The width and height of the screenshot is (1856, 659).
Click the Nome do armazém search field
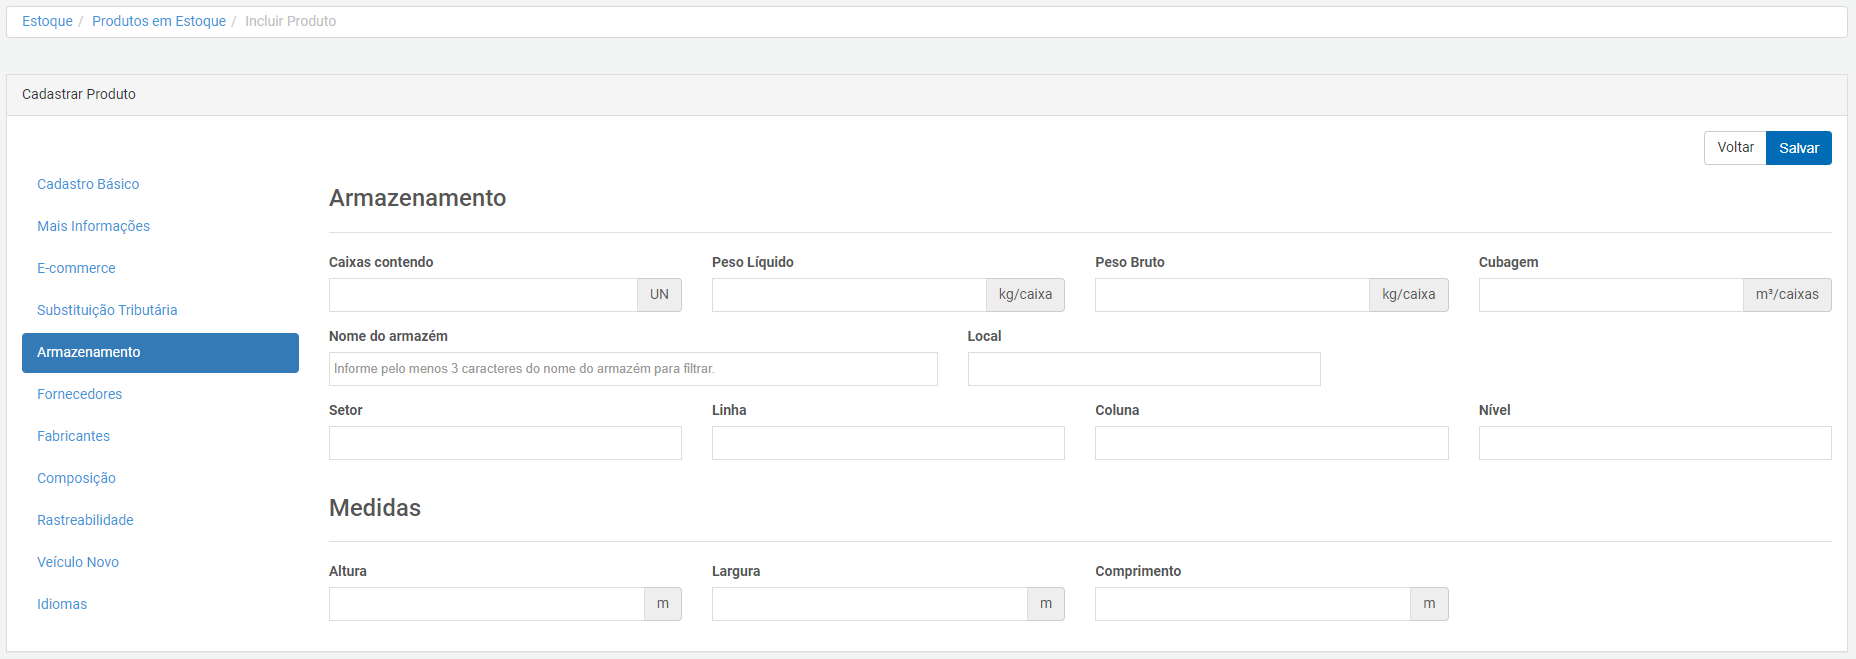[x=633, y=369]
